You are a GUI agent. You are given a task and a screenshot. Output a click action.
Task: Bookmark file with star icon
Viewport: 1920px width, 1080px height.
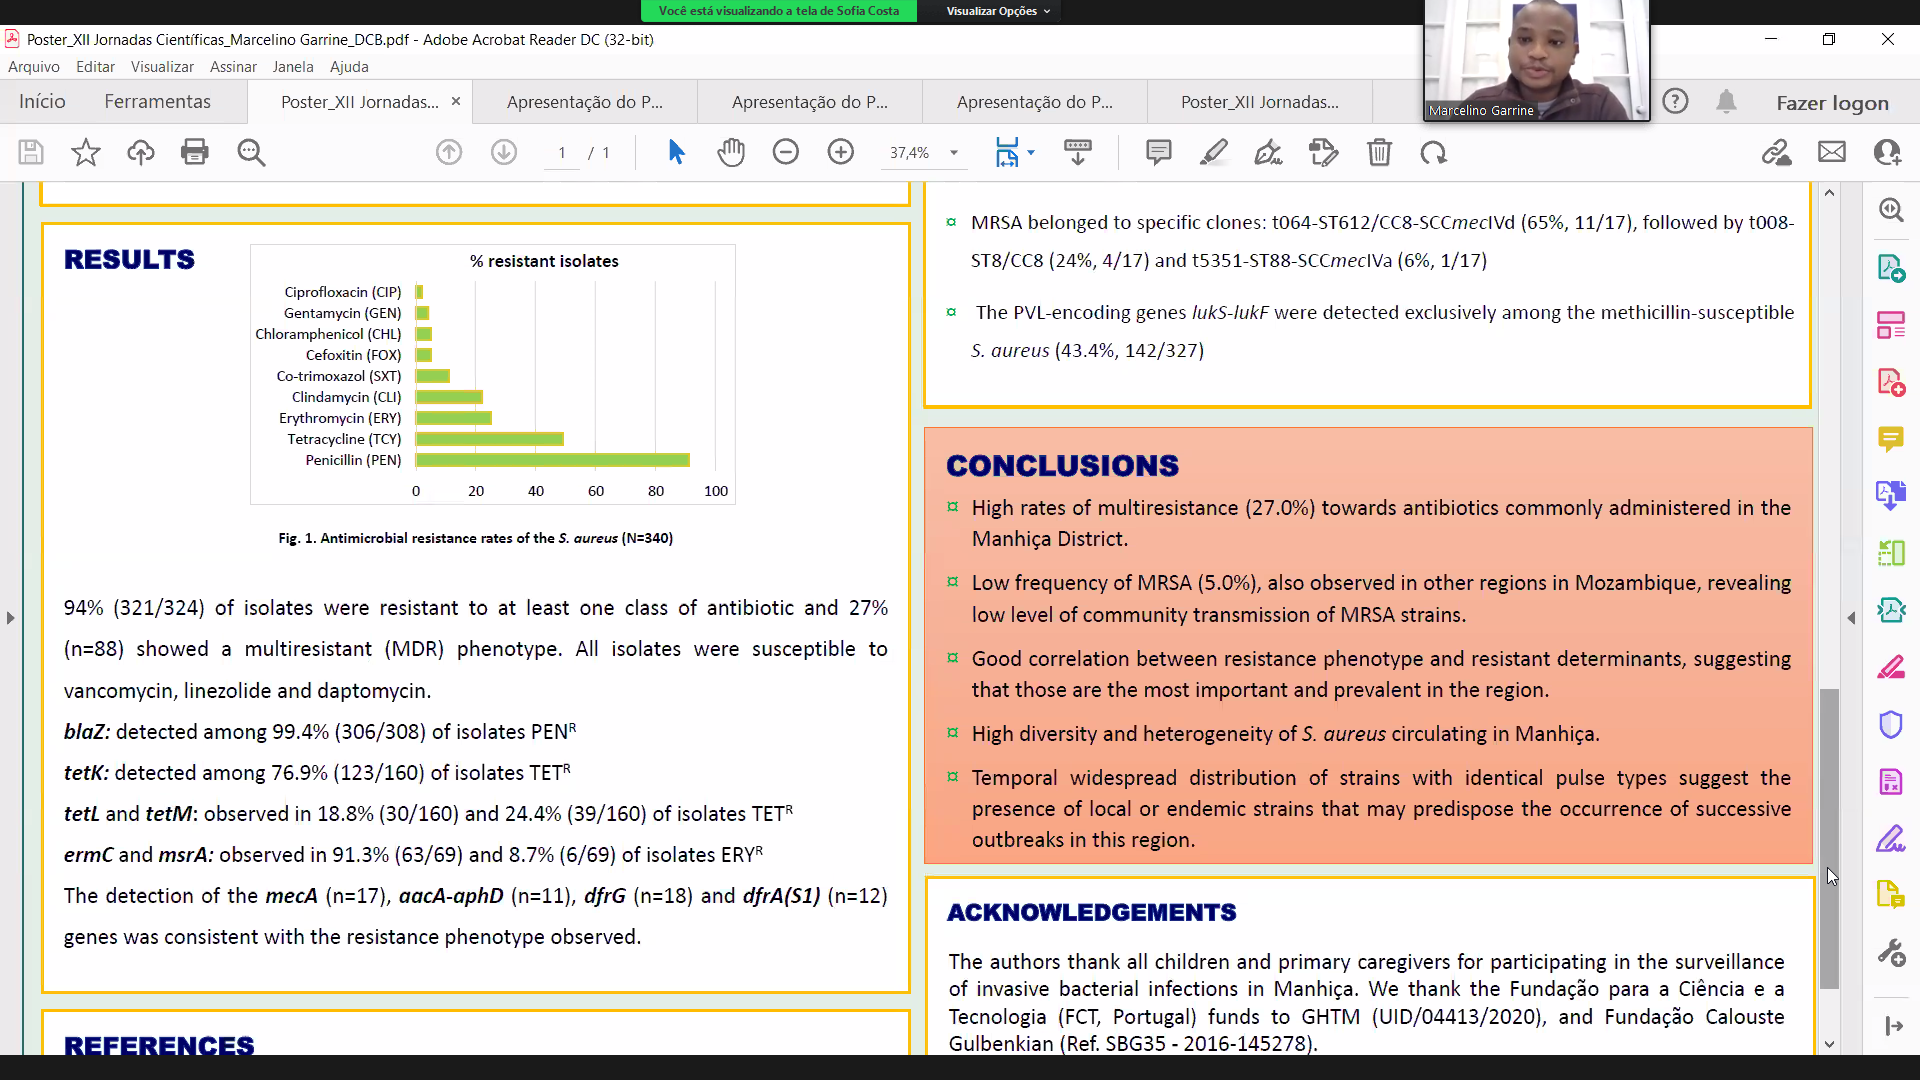pyautogui.click(x=86, y=152)
